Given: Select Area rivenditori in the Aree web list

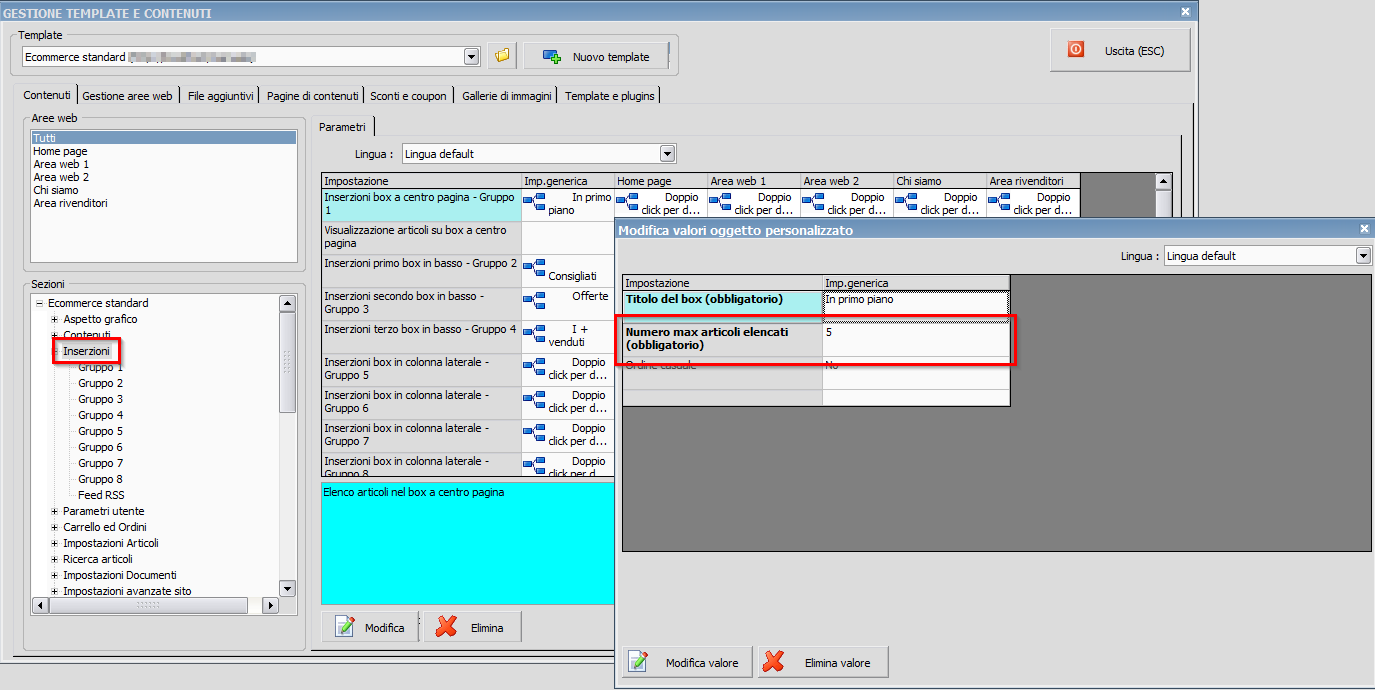Looking at the screenshot, I should (70, 203).
